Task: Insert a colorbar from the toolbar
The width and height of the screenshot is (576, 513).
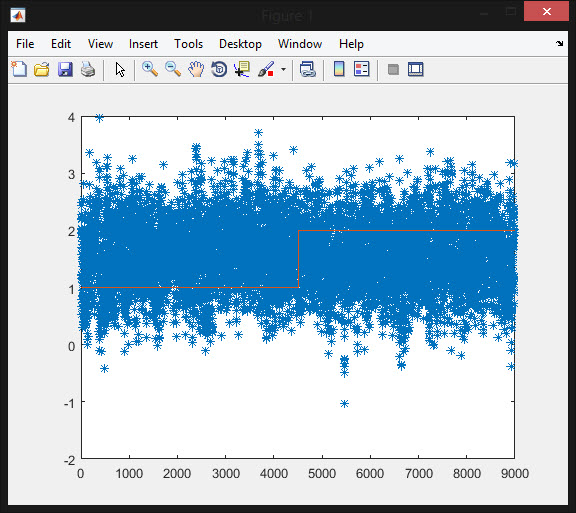Action: (339, 69)
